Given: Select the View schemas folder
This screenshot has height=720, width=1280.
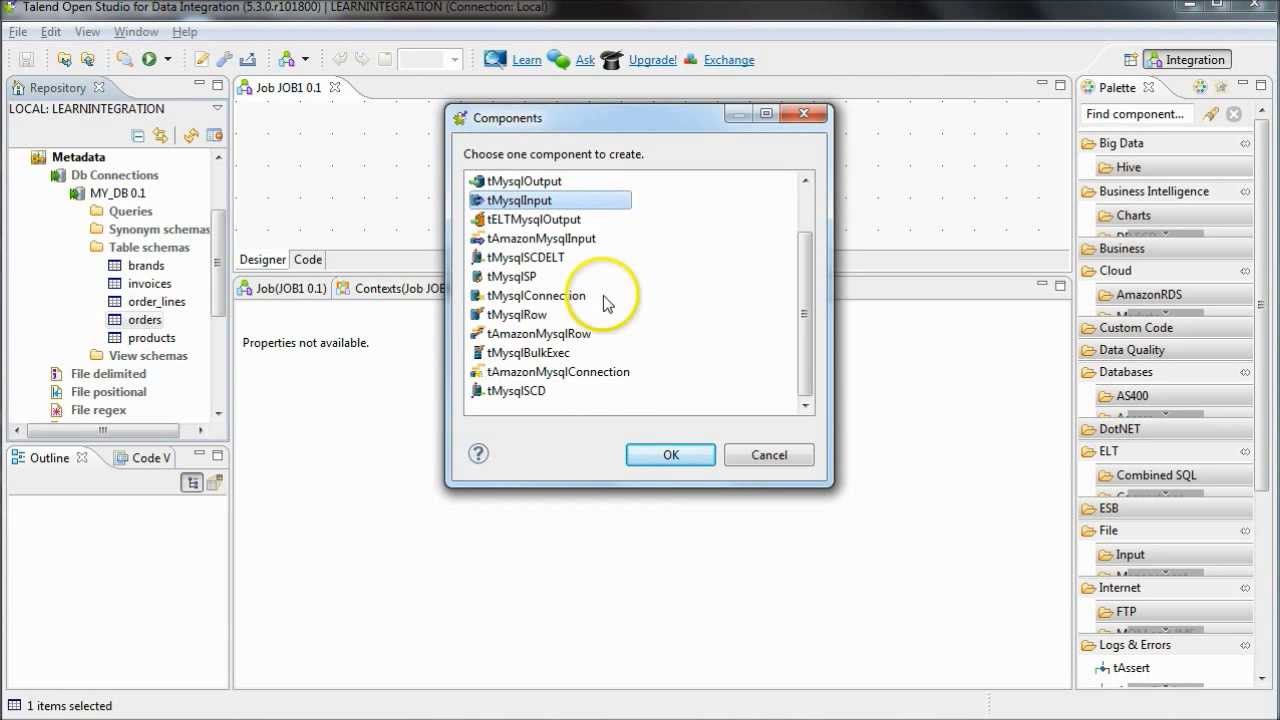Looking at the screenshot, I should (x=148, y=356).
